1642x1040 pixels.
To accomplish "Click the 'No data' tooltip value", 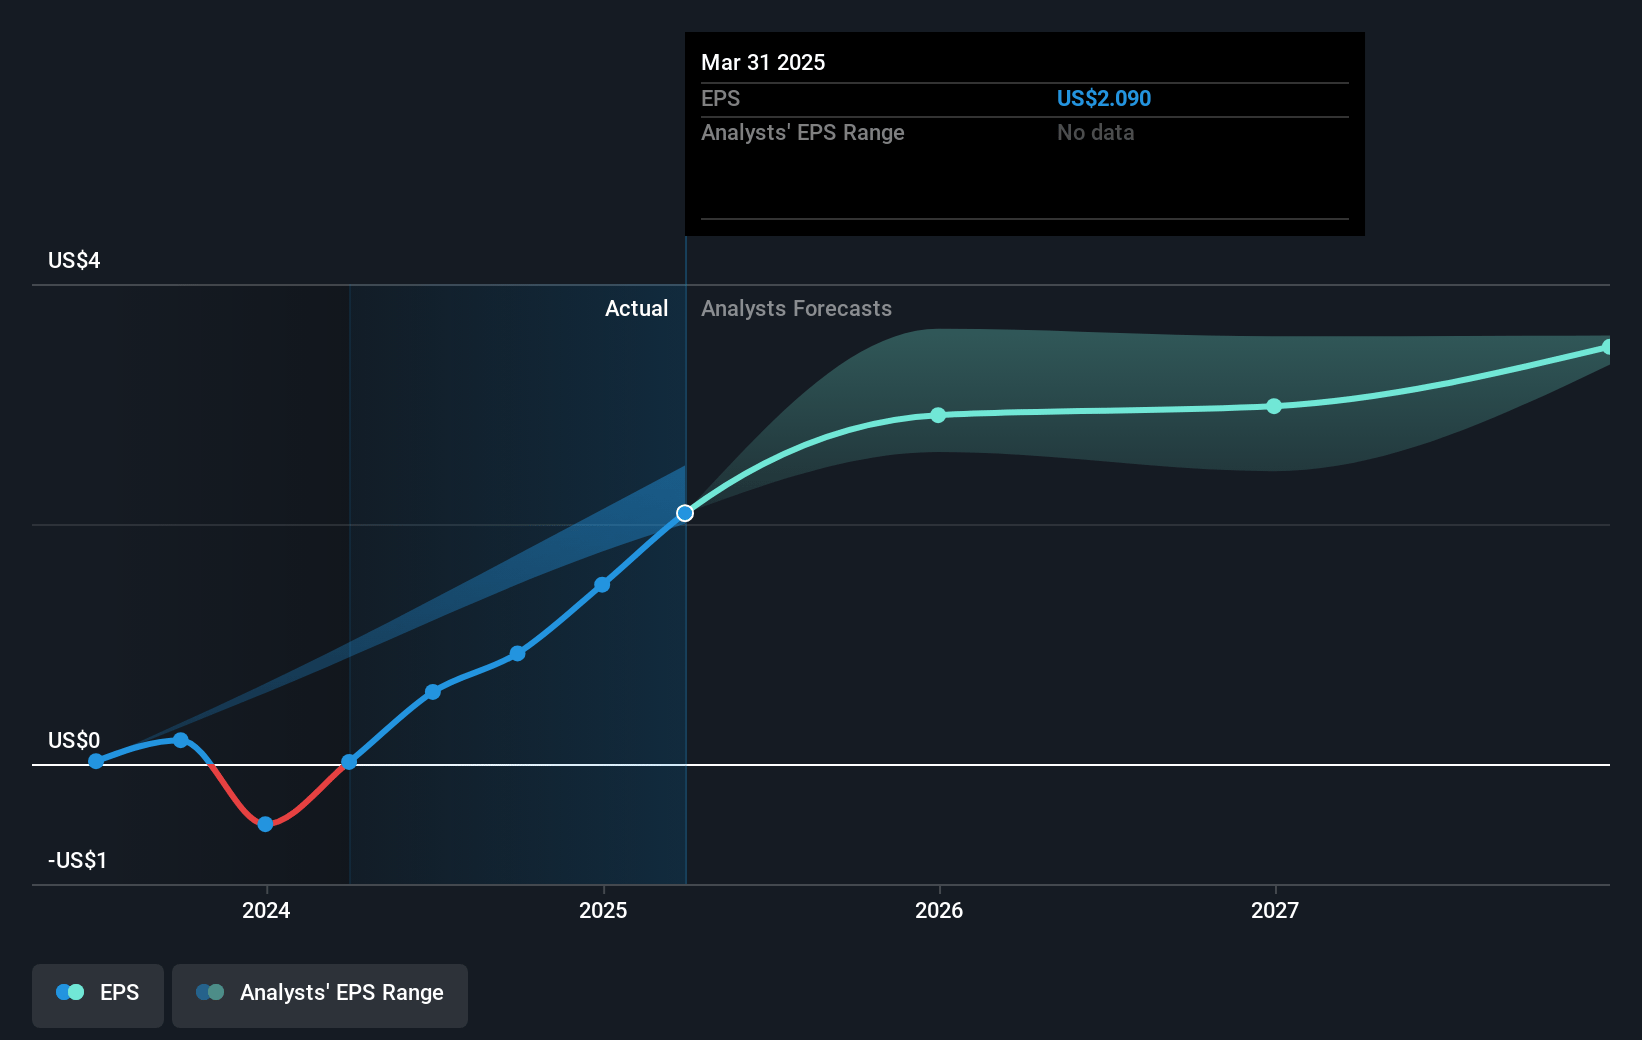I will point(1095,132).
